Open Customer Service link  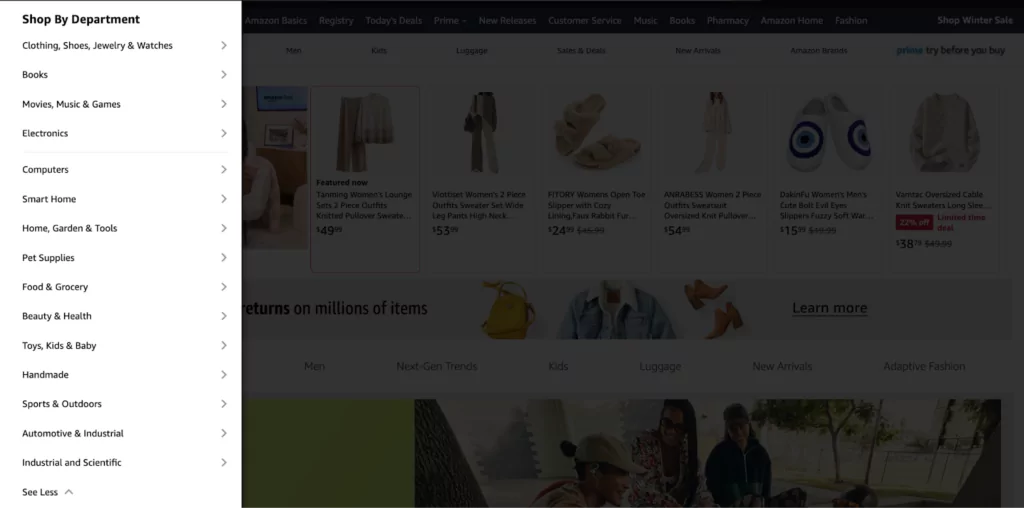click(584, 20)
